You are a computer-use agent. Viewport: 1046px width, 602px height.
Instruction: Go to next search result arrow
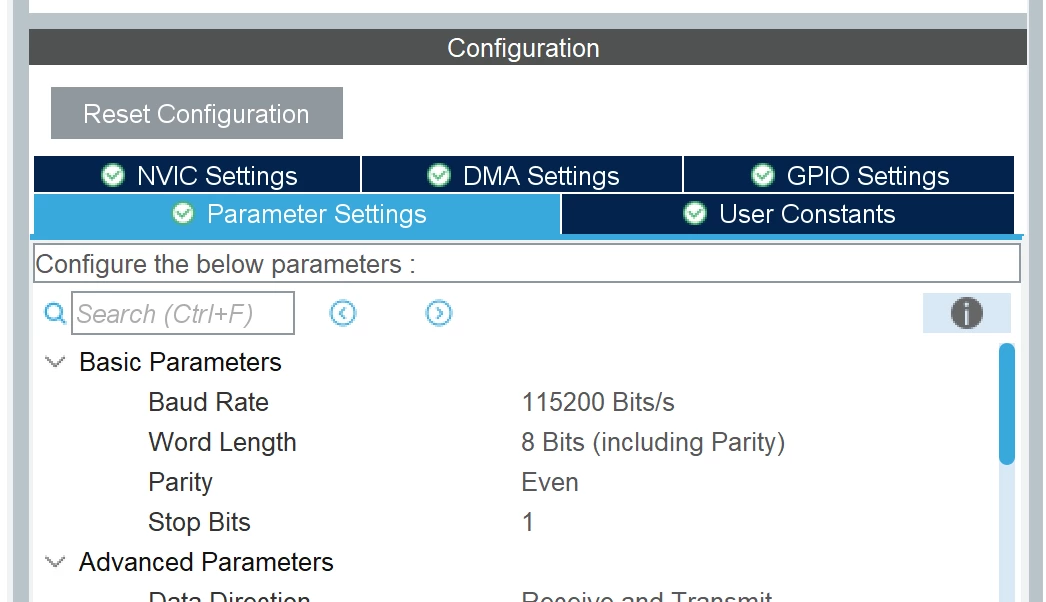pyautogui.click(x=438, y=313)
